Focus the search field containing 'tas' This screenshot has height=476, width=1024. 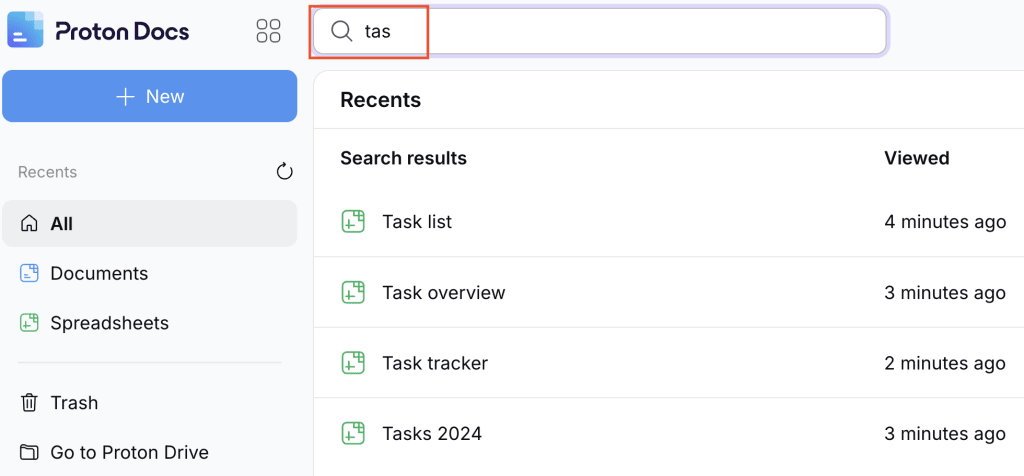click(x=600, y=31)
